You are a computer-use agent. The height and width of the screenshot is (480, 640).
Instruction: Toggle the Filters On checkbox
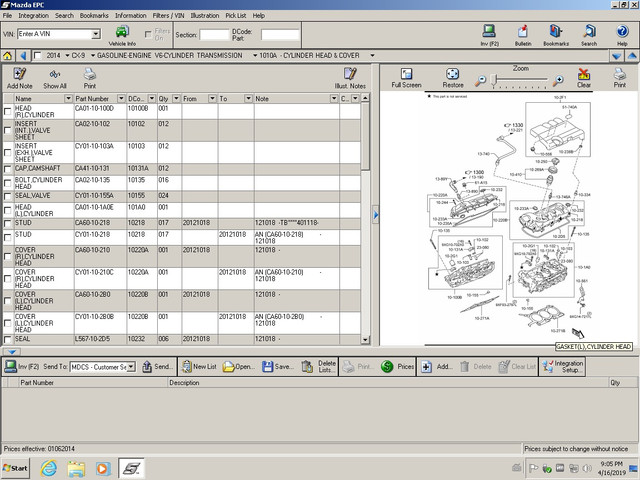[148, 35]
